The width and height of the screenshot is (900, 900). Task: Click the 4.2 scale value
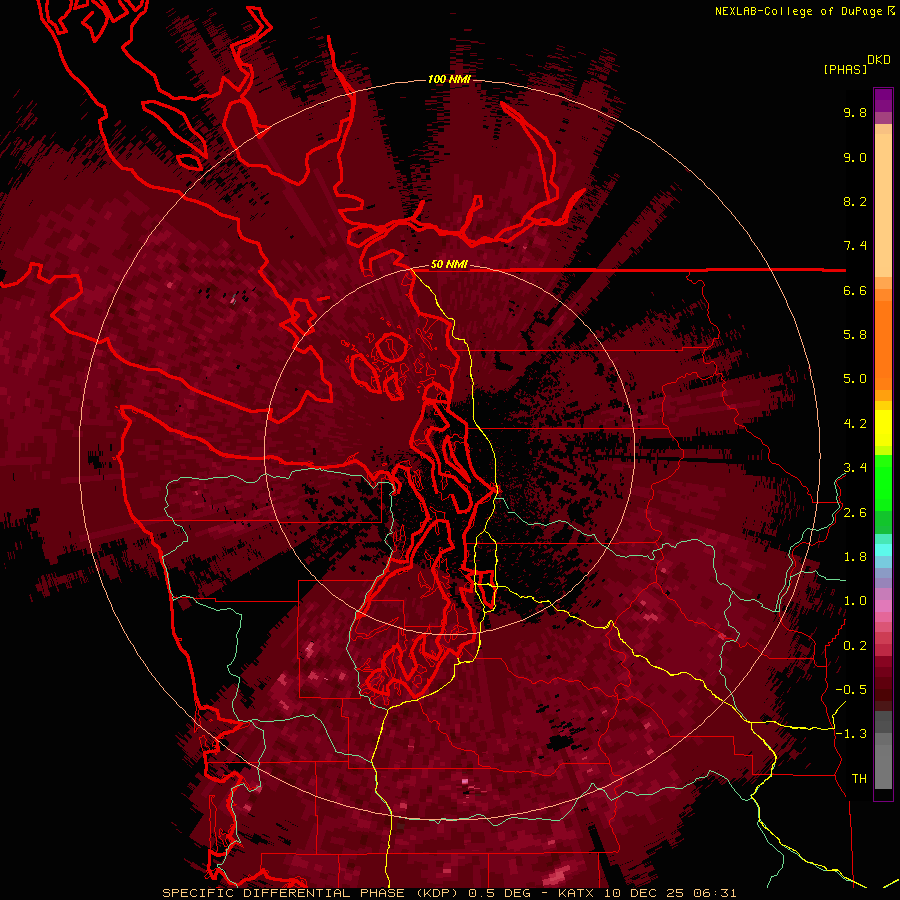[855, 424]
